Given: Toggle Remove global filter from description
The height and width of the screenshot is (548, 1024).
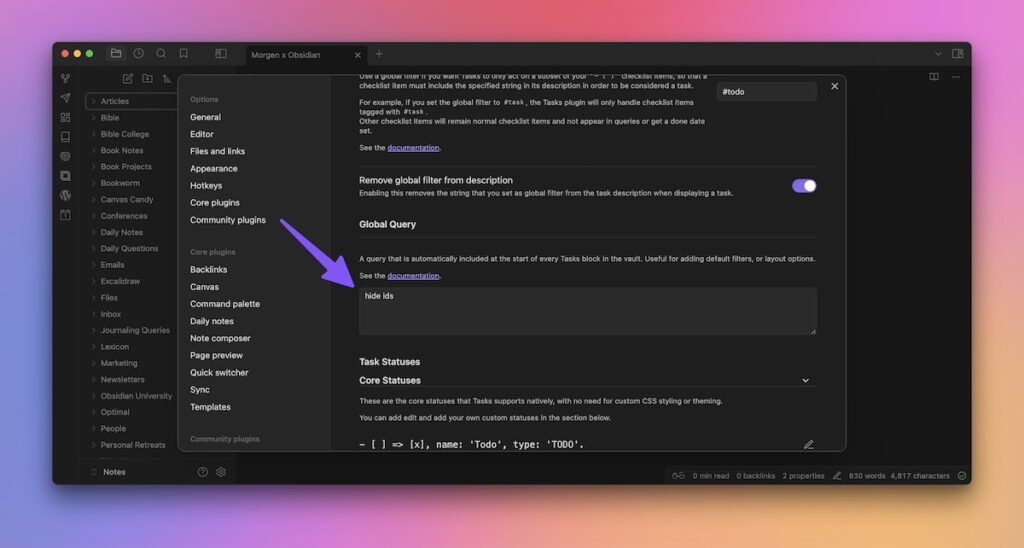Looking at the screenshot, I should [x=804, y=185].
